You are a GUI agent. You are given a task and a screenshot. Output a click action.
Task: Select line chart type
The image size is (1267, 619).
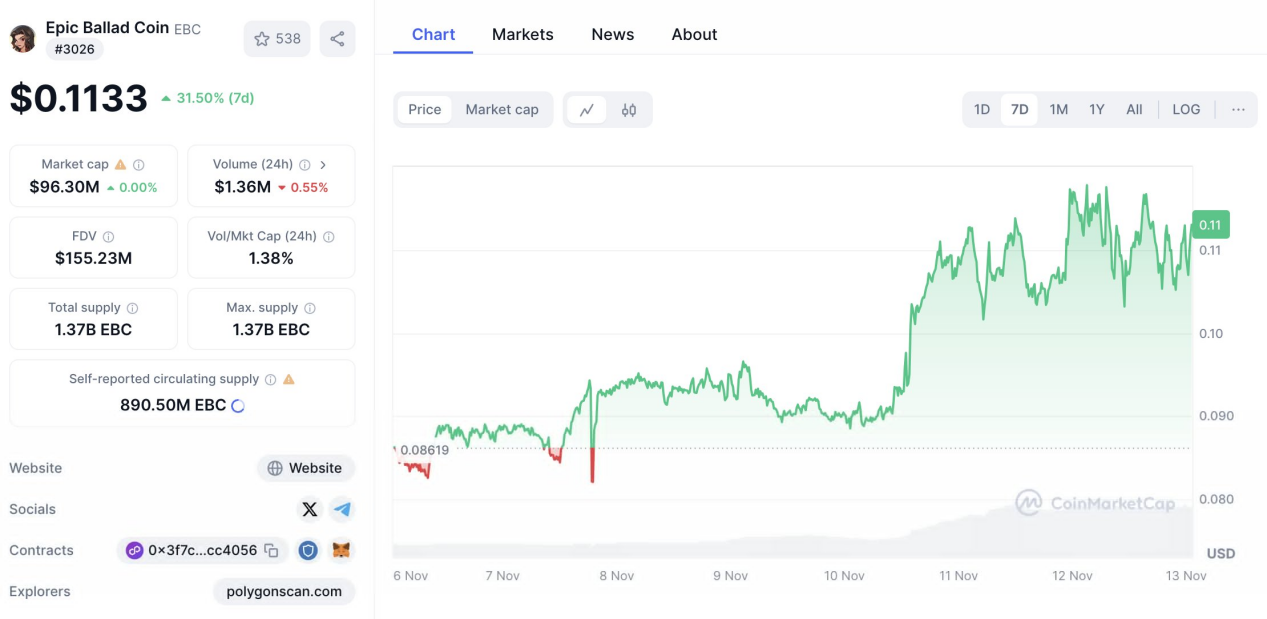[x=587, y=110]
